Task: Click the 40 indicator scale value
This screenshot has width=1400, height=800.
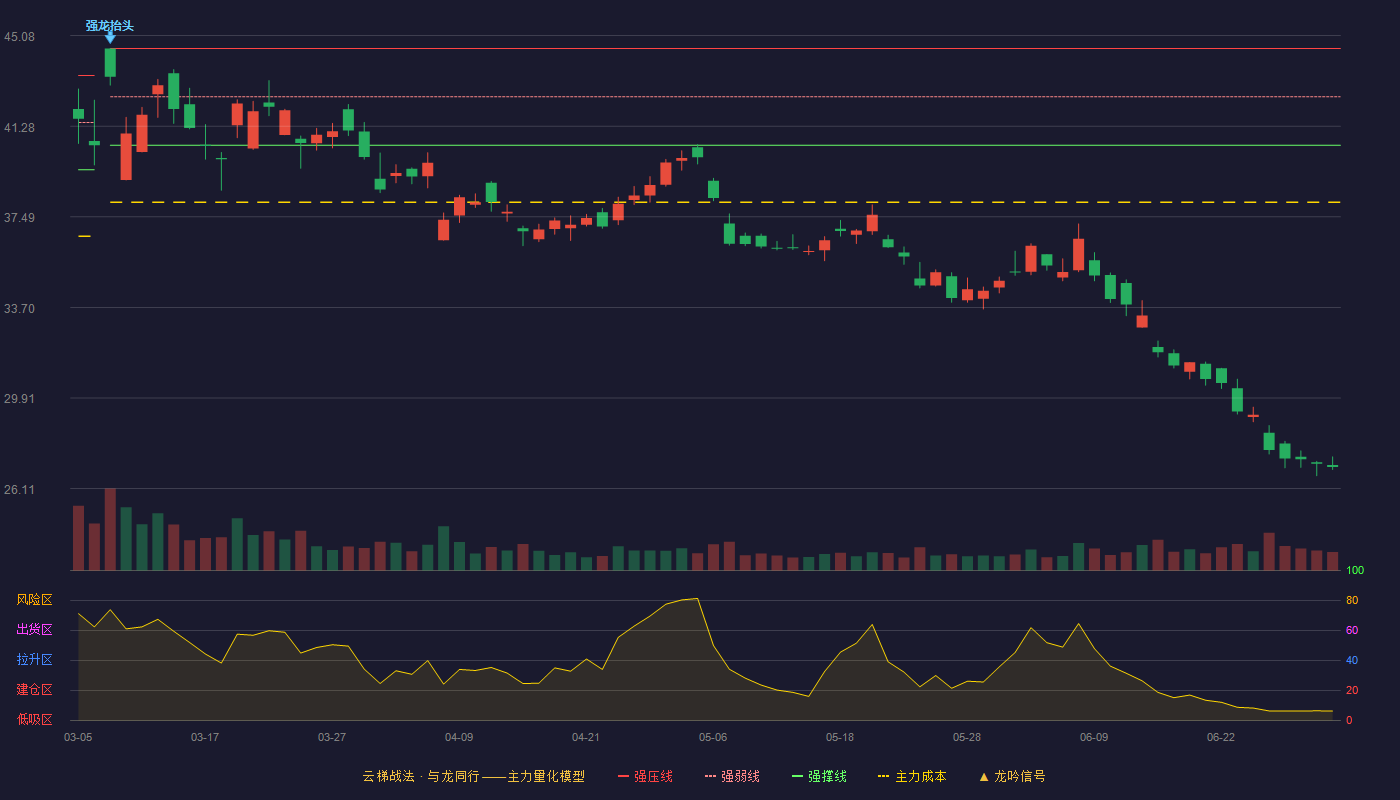Action: pyautogui.click(x=1352, y=660)
